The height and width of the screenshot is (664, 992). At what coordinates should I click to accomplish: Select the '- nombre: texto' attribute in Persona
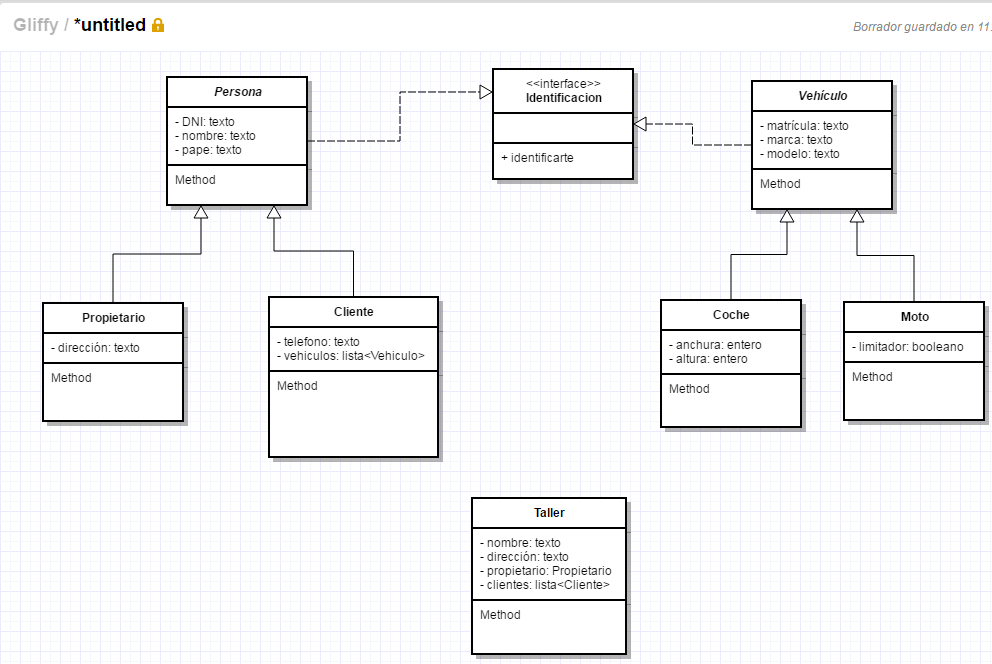(215, 135)
